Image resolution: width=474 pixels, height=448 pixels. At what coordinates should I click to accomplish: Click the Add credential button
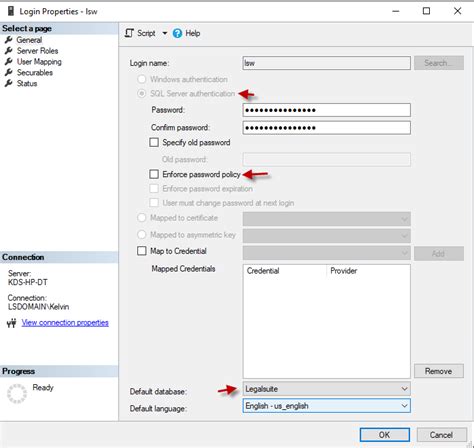(439, 254)
